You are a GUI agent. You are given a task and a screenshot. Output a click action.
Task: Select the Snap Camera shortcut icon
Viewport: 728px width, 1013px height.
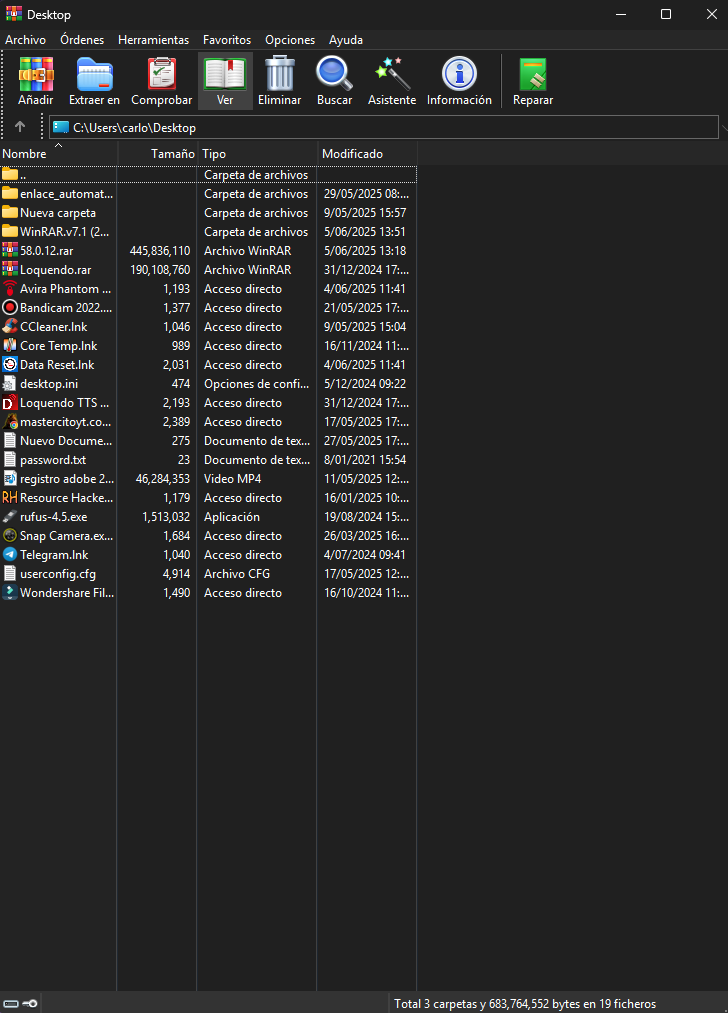tap(10, 536)
